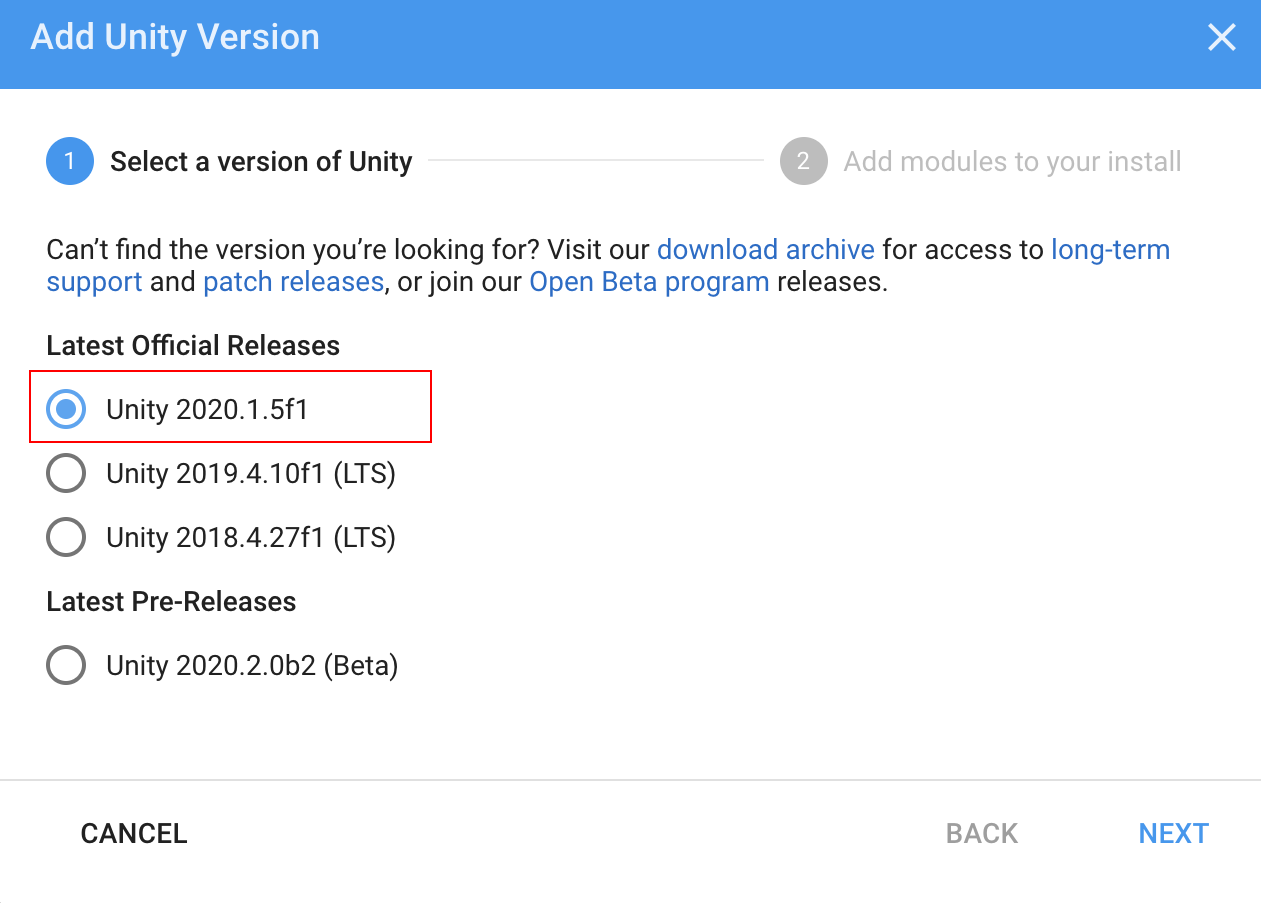Click the Unity 2020.1.5f1 version label
This screenshot has width=1261, height=903.
pos(207,409)
